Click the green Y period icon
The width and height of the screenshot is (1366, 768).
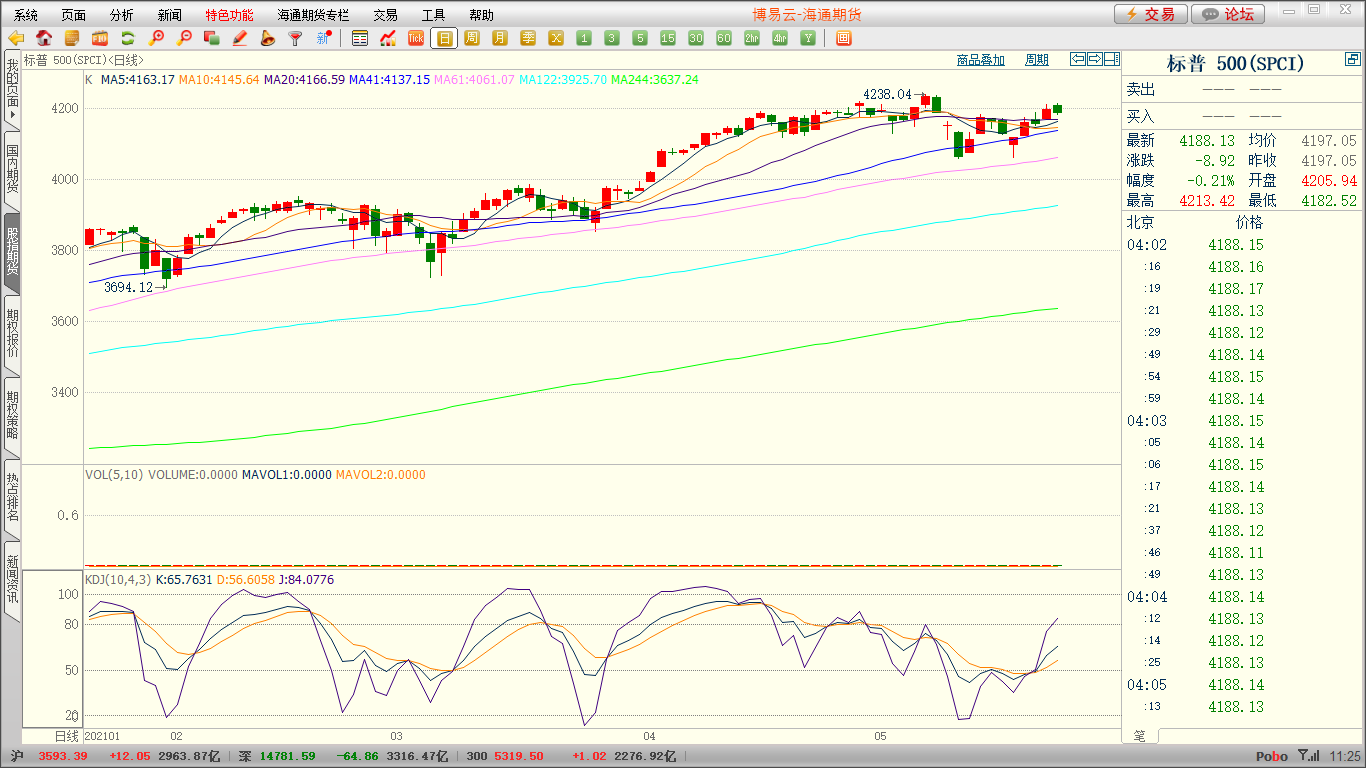click(x=808, y=38)
